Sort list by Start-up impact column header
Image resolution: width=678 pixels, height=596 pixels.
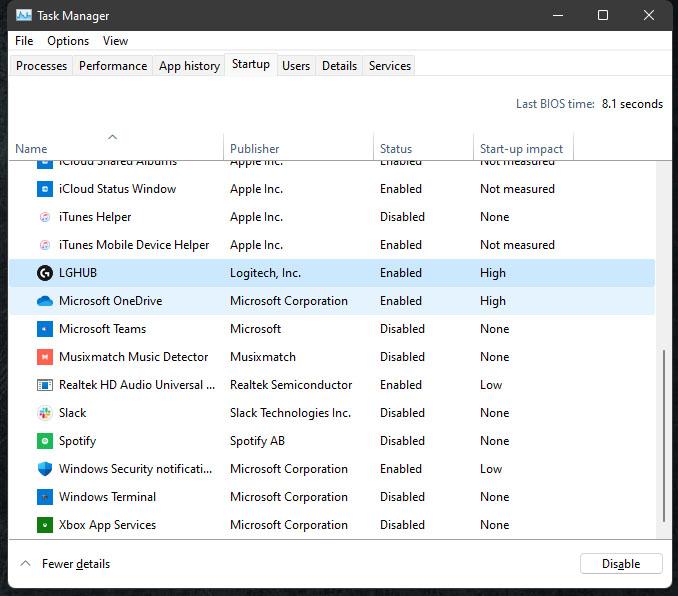[x=524, y=146]
